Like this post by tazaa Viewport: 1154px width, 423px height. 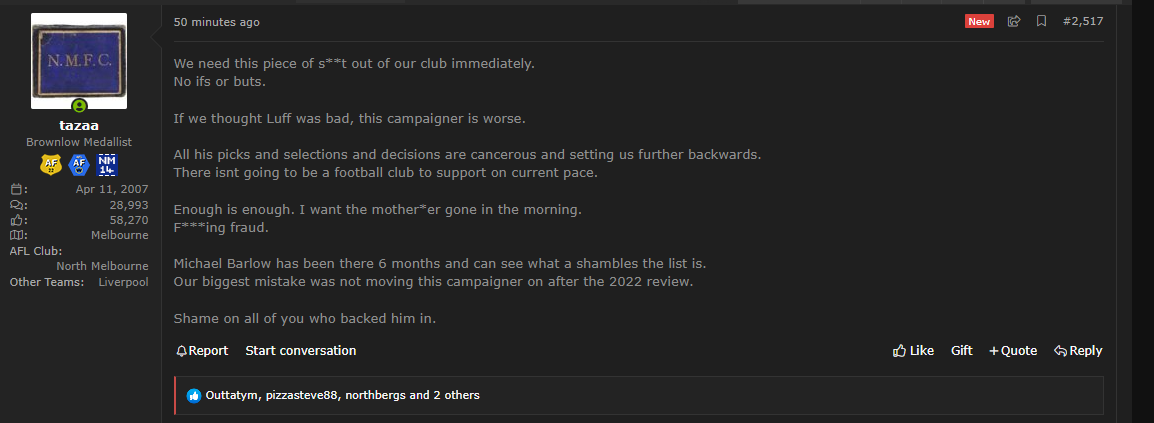click(913, 351)
